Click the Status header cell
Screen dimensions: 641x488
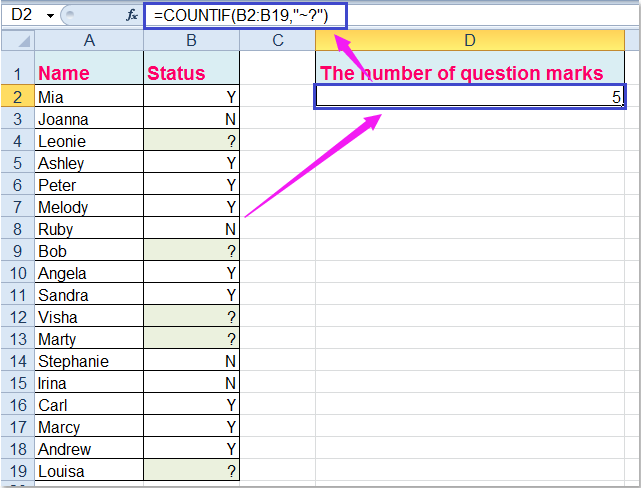click(191, 73)
